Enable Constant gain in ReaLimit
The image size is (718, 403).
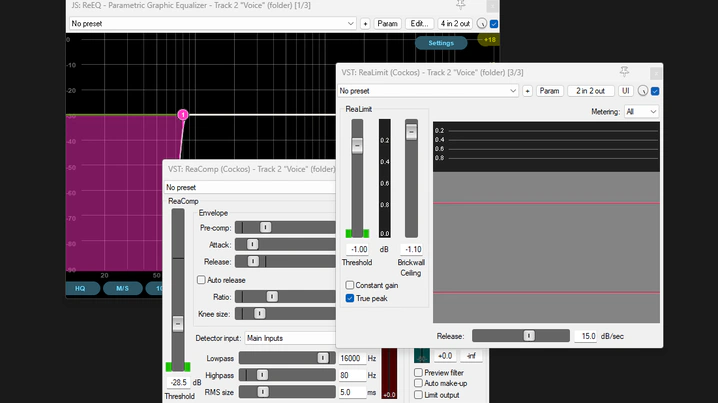(350, 285)
